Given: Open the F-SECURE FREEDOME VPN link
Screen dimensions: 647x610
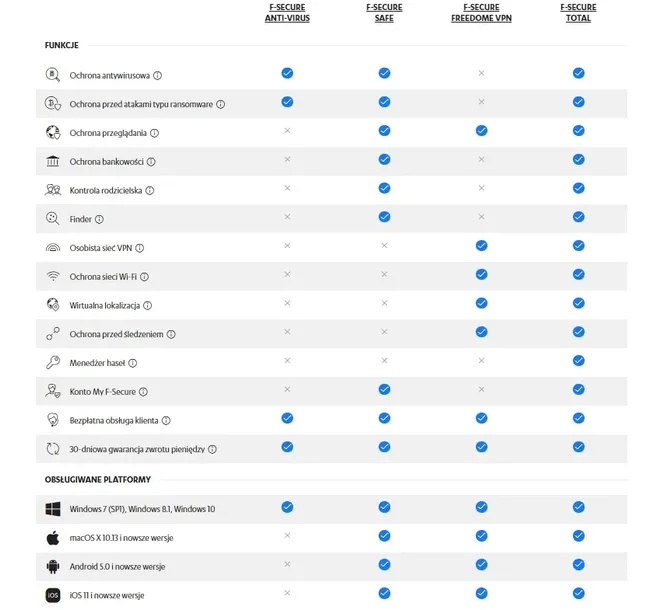Looking at the screenshot, I should (x=481, y=13).
